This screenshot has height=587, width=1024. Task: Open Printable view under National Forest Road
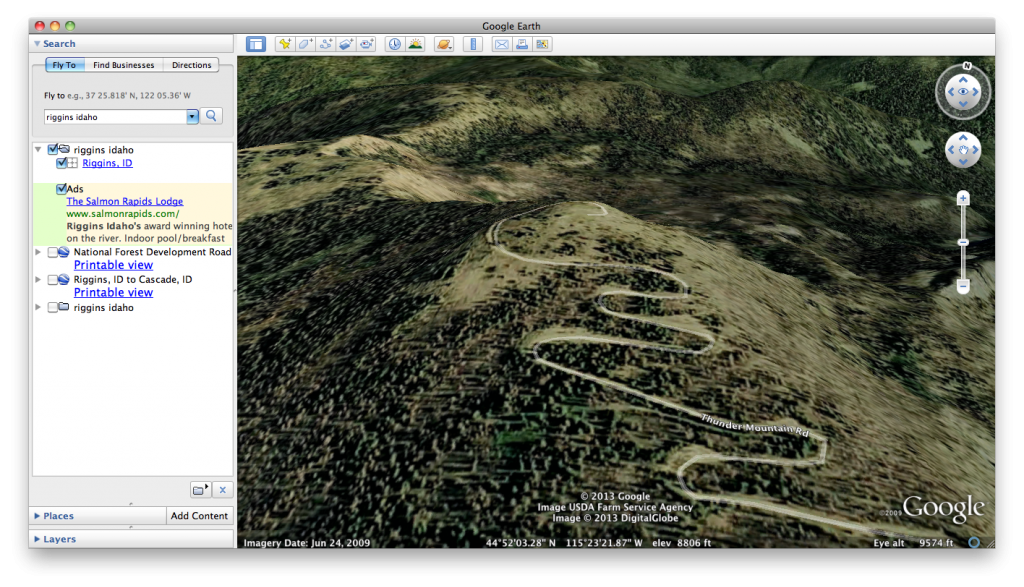pos(114,265)
